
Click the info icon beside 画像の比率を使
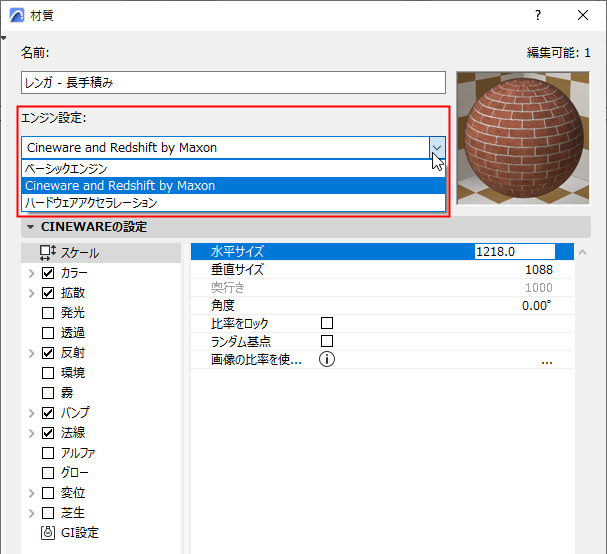tap(327, 359)
